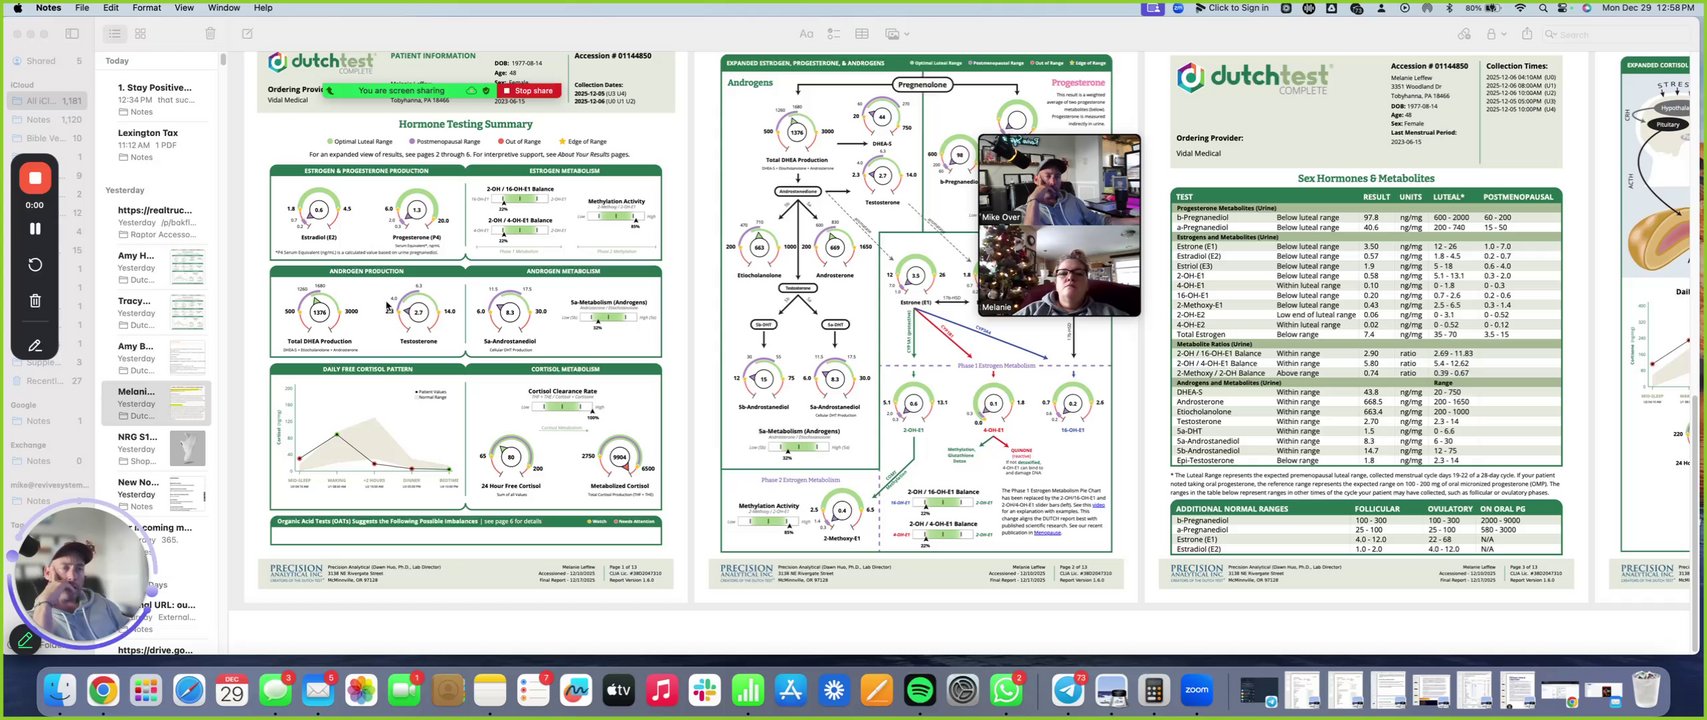Open Google Chrome from the Dock
Image resolution: width=1707 pixels, height=720 pixels.
tap(102, 690)
